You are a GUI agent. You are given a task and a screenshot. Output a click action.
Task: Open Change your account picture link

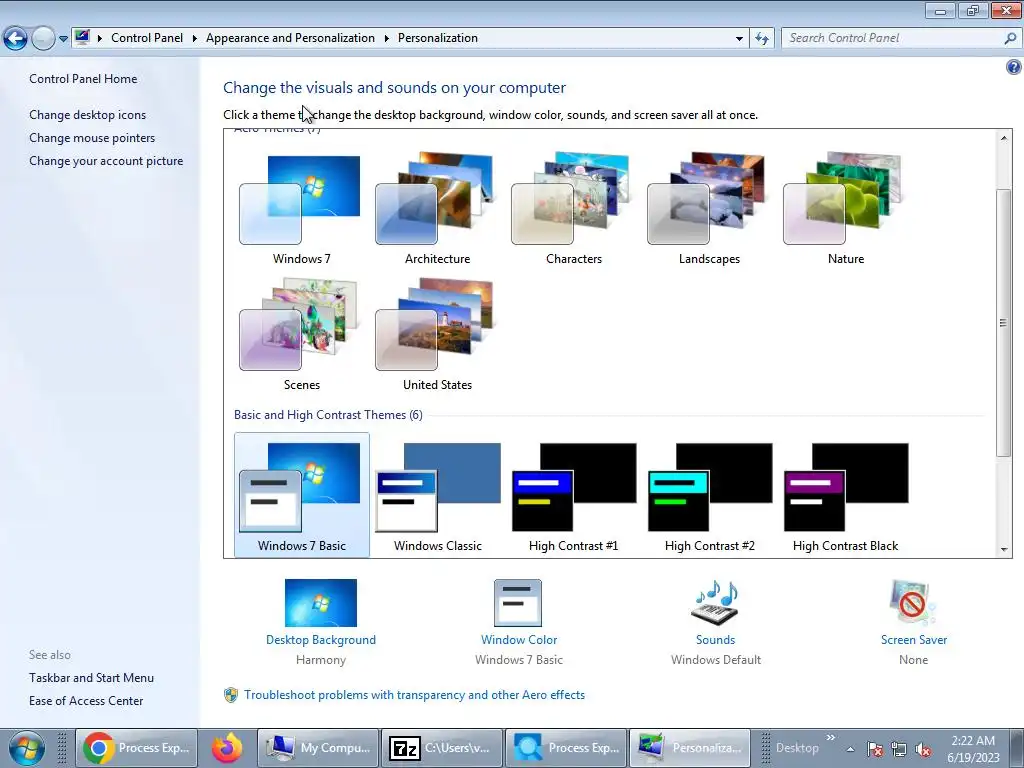tap(106, 161)
